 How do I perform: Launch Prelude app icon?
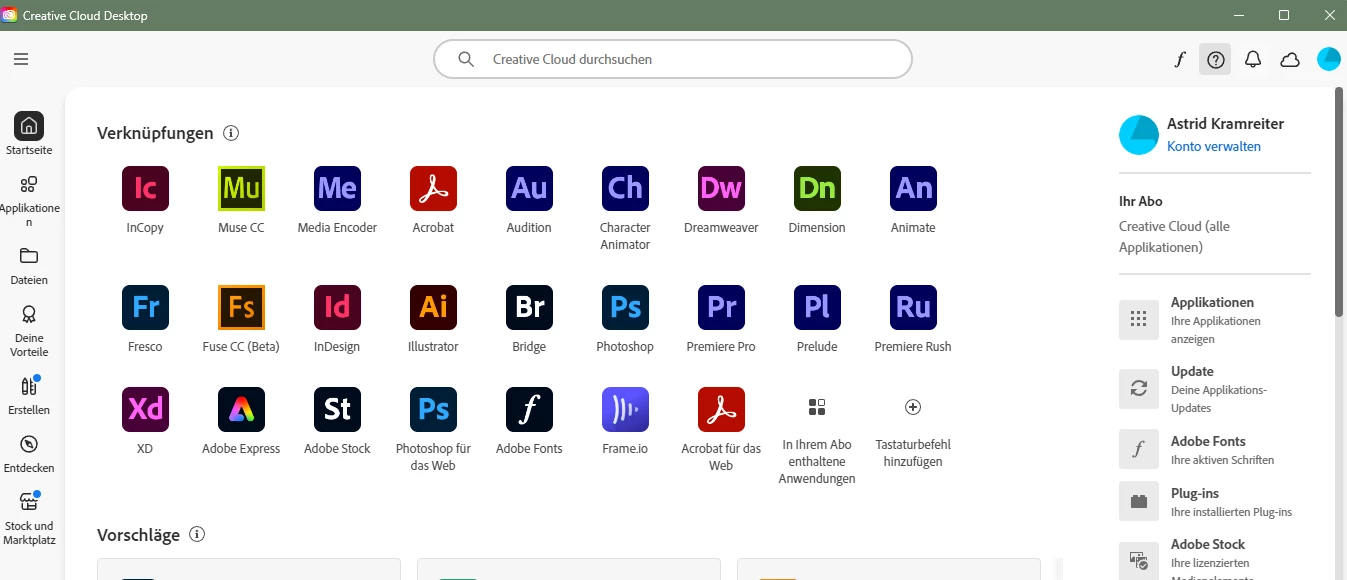point(817,307)
